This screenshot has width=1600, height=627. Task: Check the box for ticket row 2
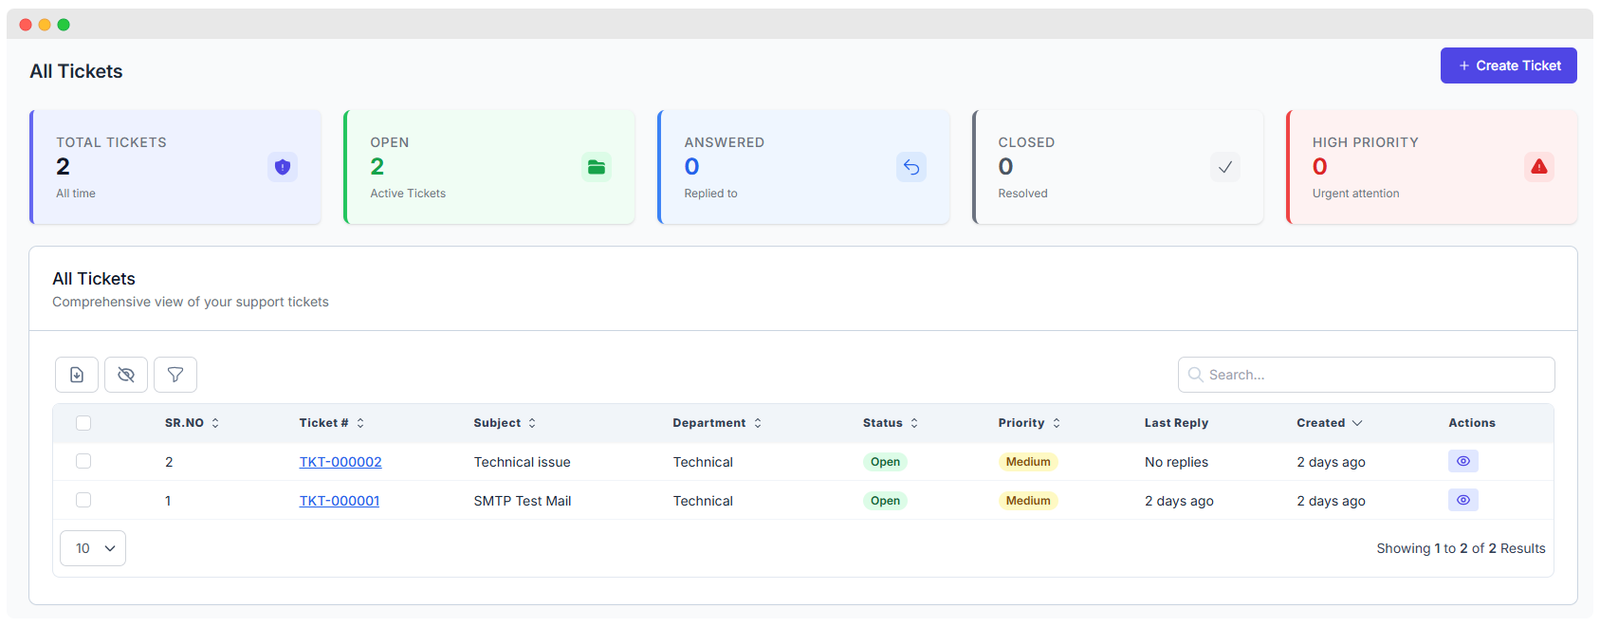click(84, 461)
